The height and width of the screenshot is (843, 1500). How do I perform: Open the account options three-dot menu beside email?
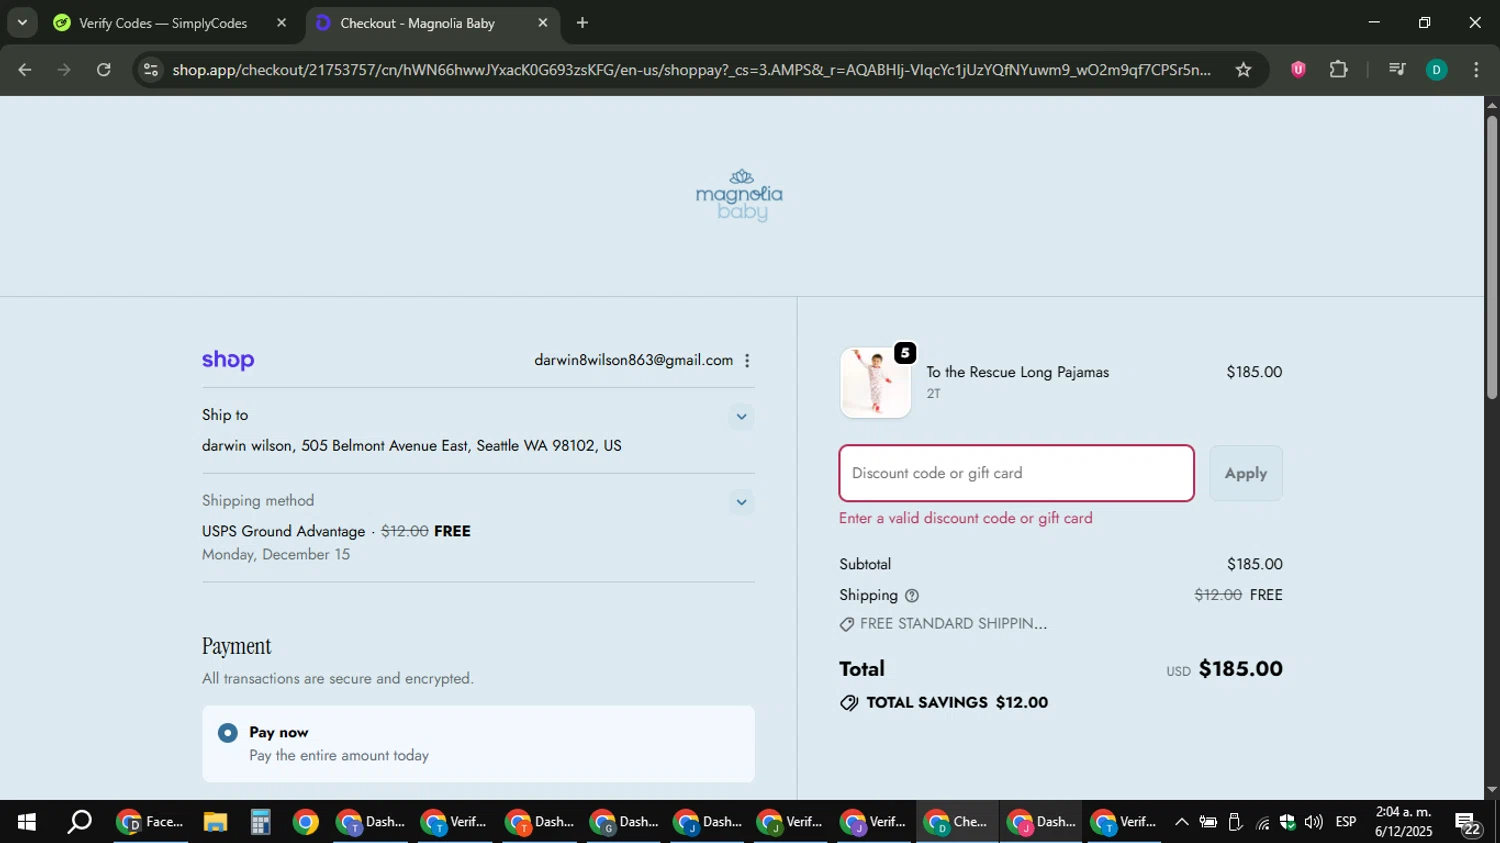pos(747,361)
